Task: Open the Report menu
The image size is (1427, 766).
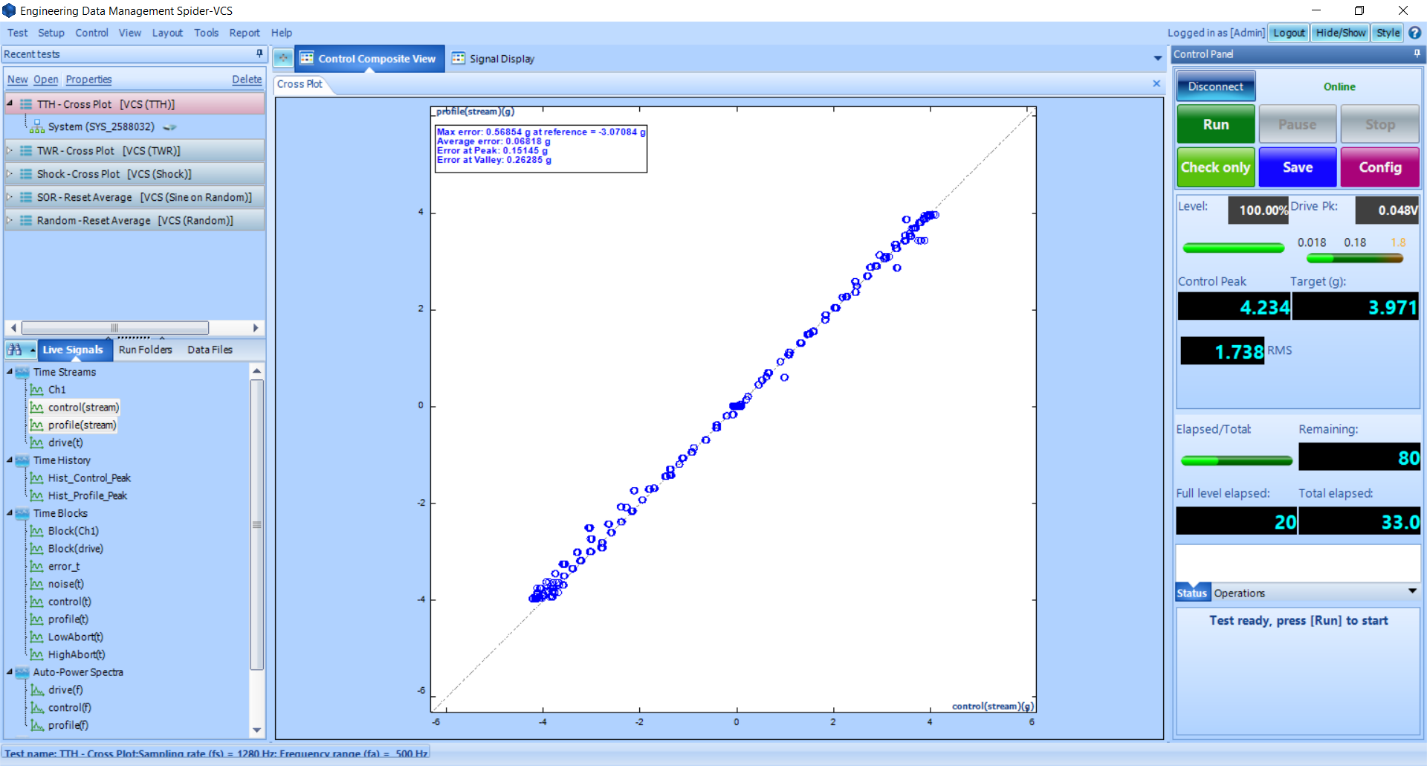Action: point(245,32)
